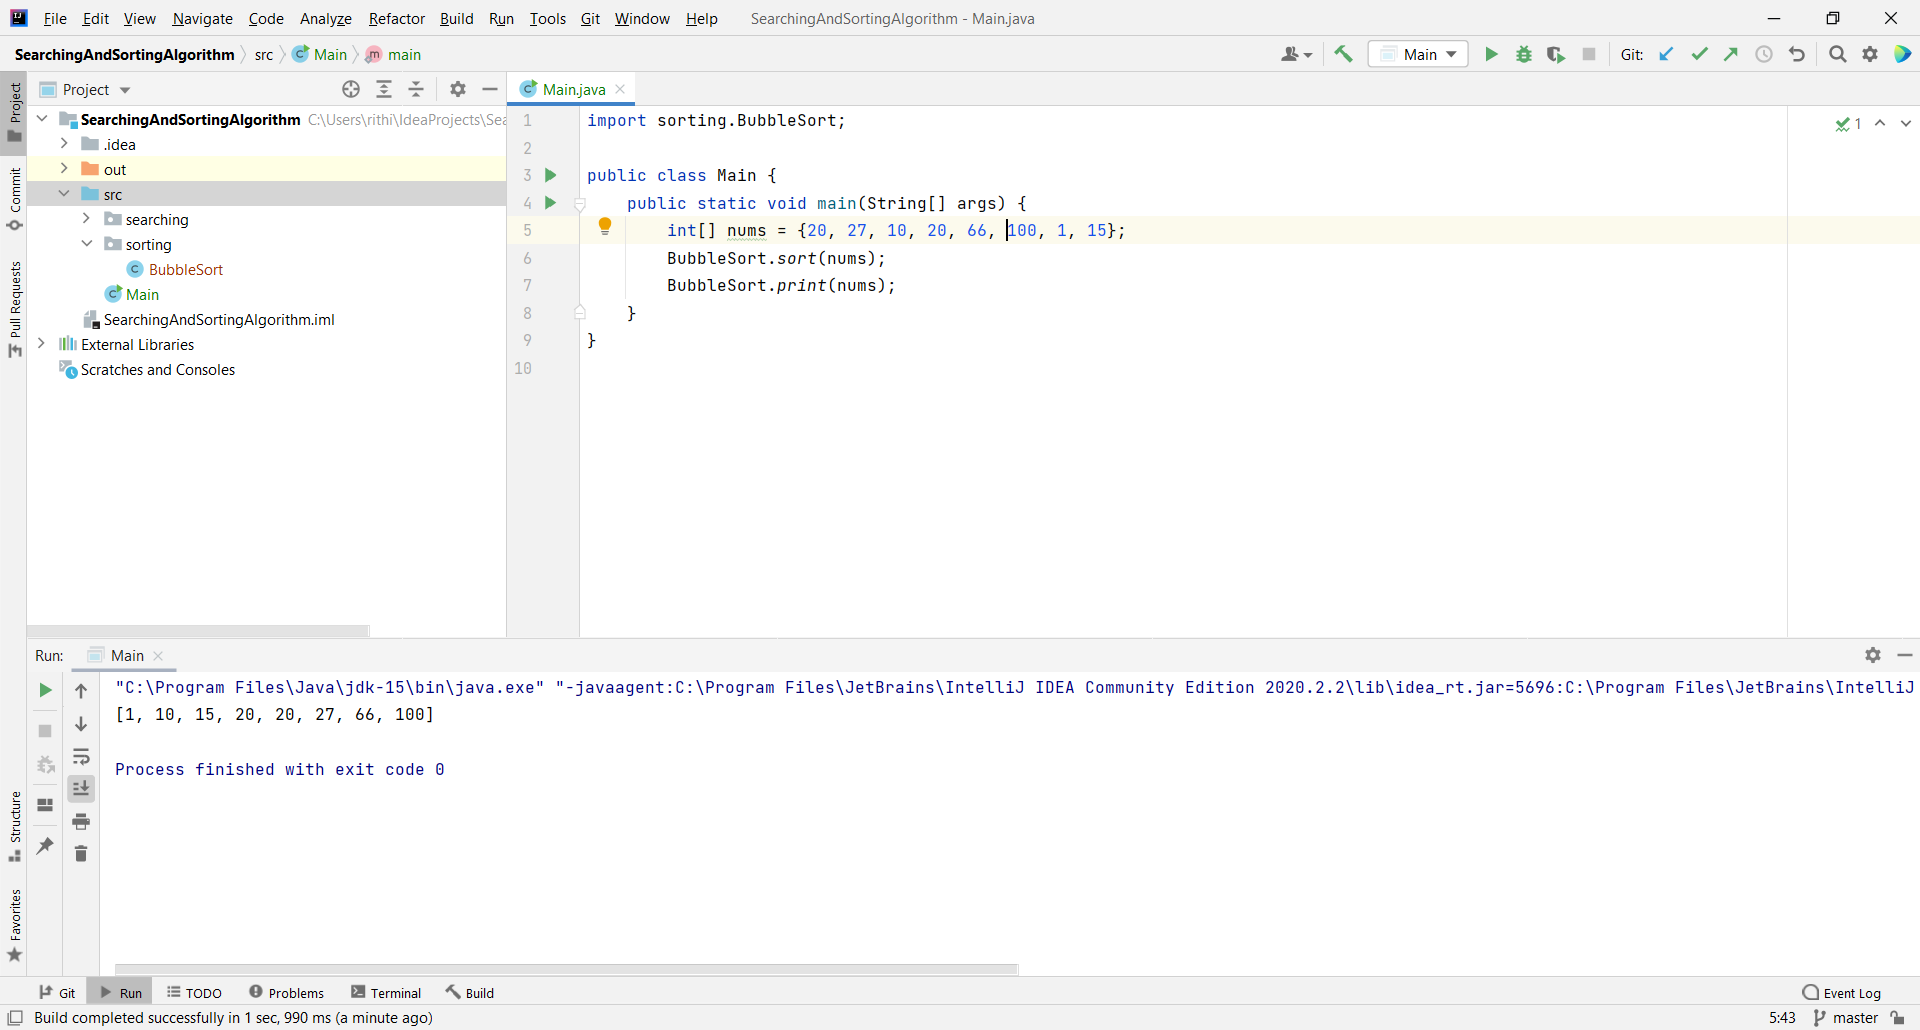The width and height of the screenshot is (1920, 1030).
Task: Jump to next highlighted problem arrow
Action: tap(1906, 123)
